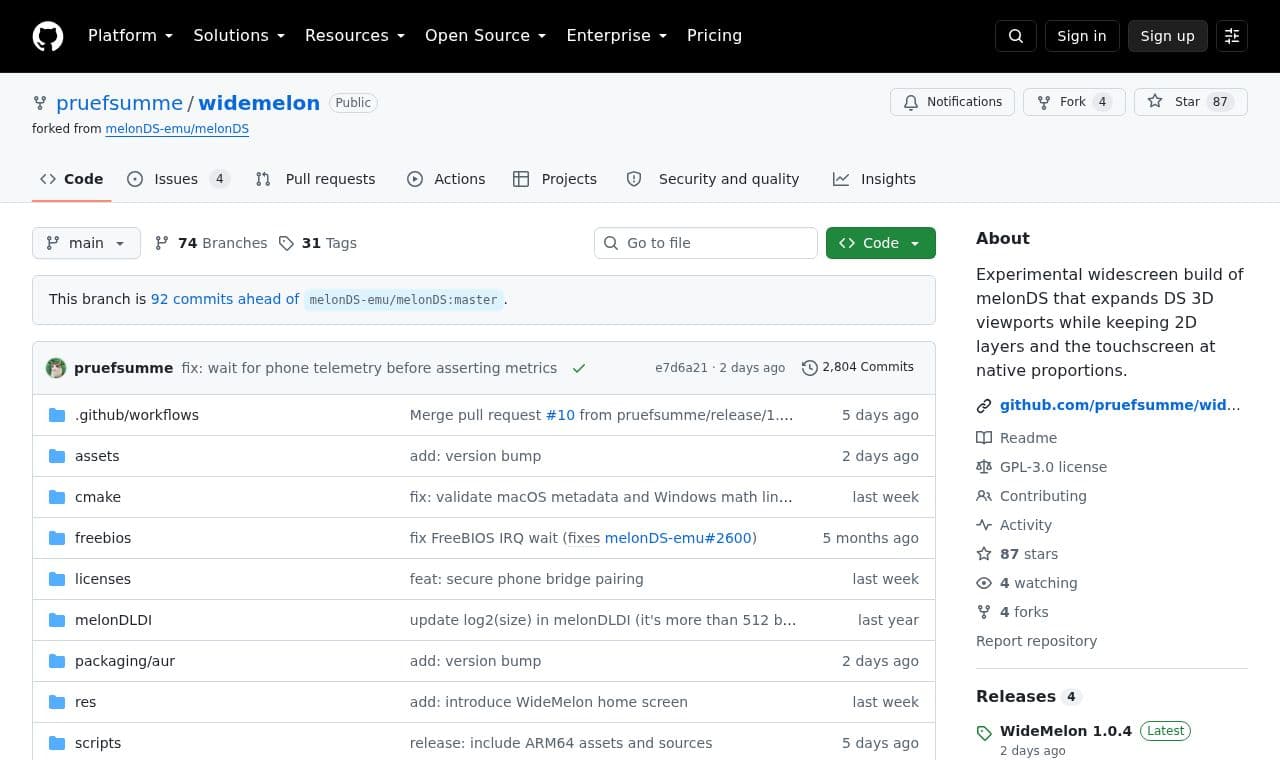Open the Security and quality tab
The image size is (1280, 760).
point(712,179)
